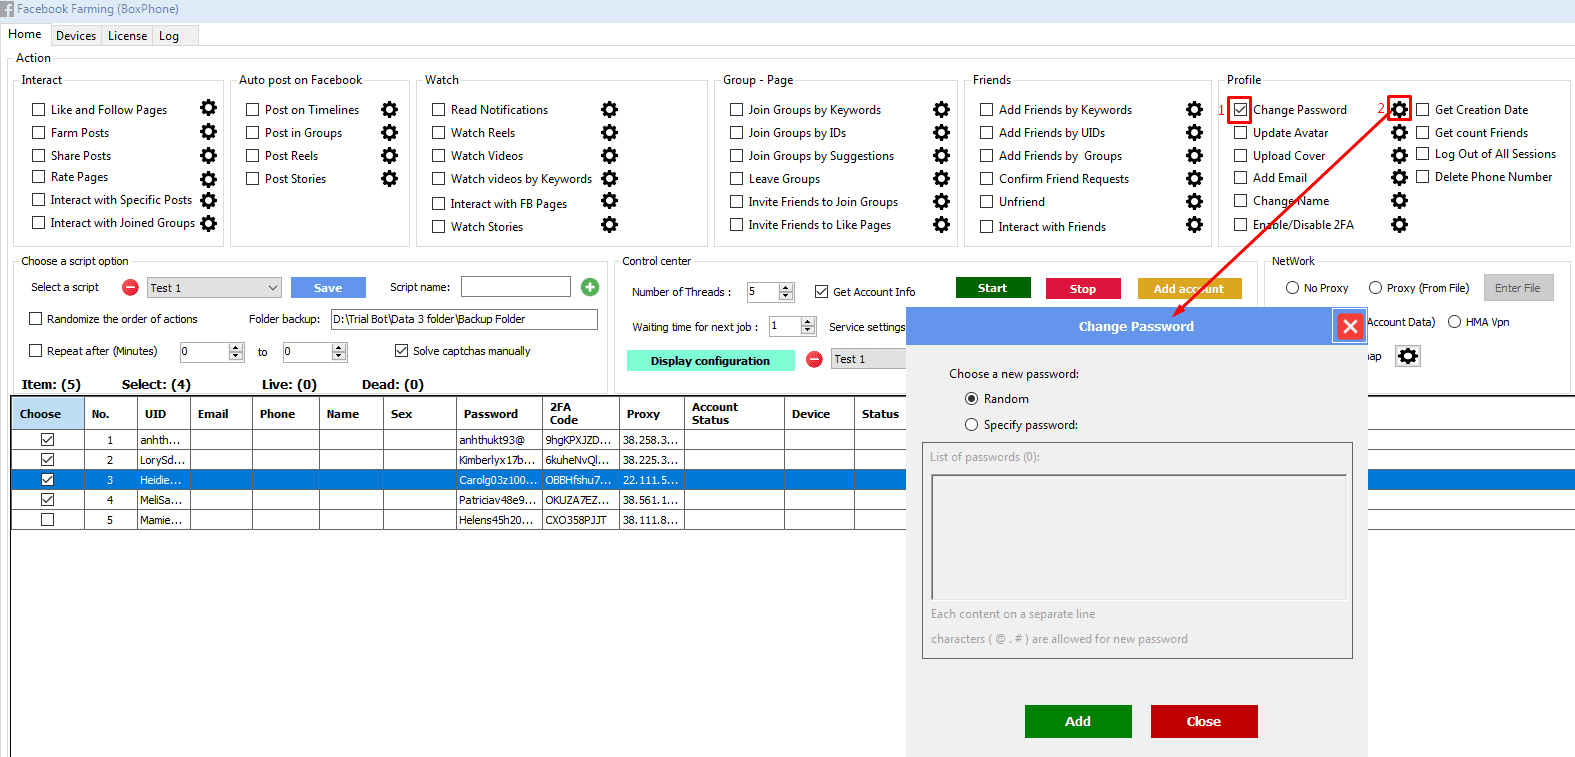1575x757 pixels.
Task: Increase the Repeat after minimum minutes
Action: tap(236, 348)
